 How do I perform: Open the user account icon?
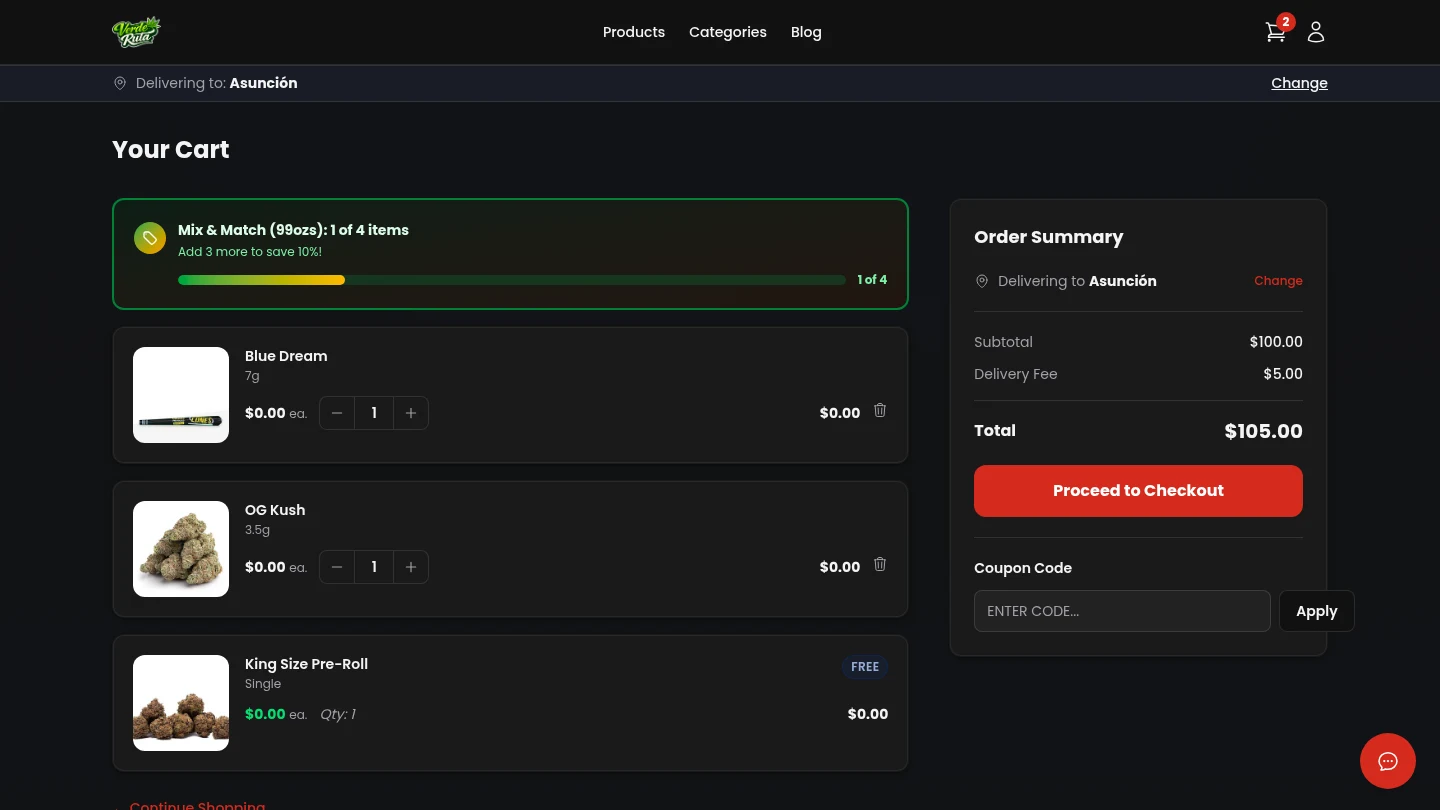click(x=1316, y=32)
